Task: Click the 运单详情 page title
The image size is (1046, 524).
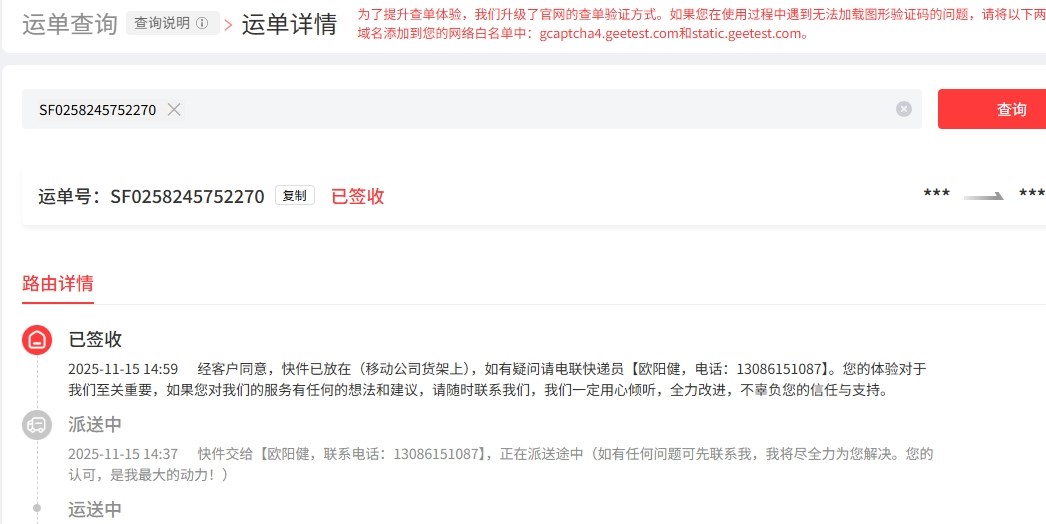Action: [x=289, y=25]
